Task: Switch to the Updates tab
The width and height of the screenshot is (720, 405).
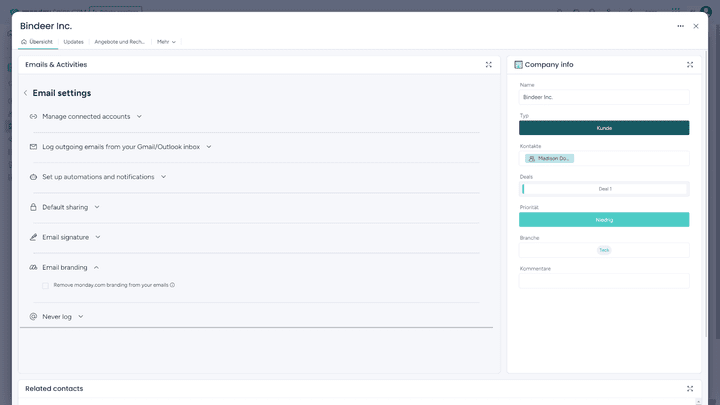Action: click(x=73, y=42)
